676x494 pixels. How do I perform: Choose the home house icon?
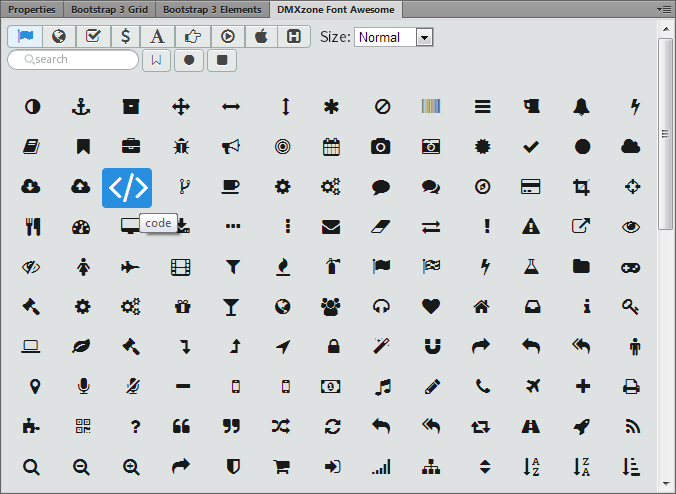481,306
